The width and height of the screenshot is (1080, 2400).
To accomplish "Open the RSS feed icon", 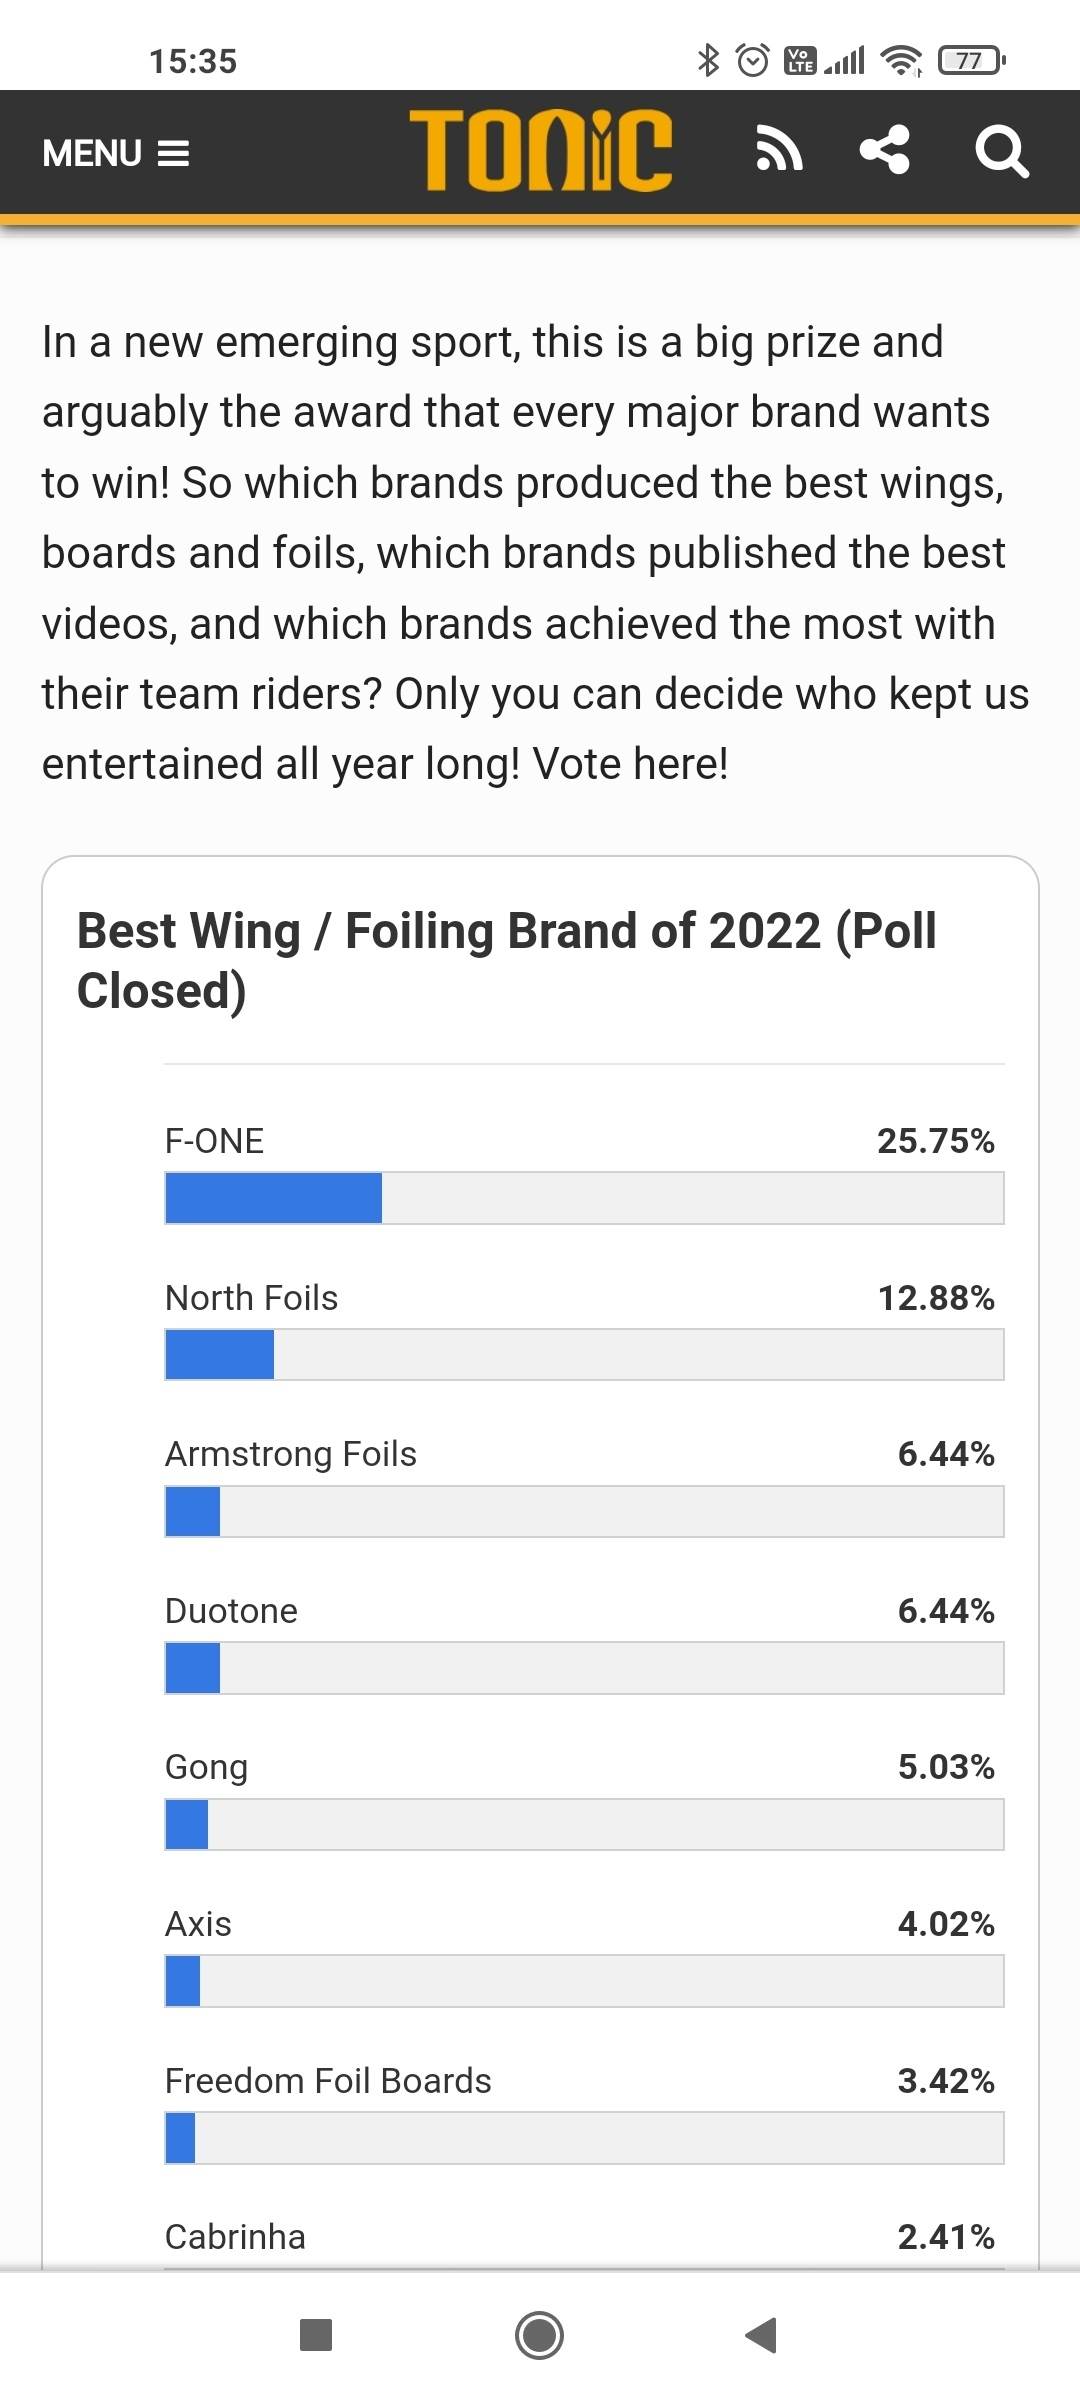I will click(x=779, y=151).
